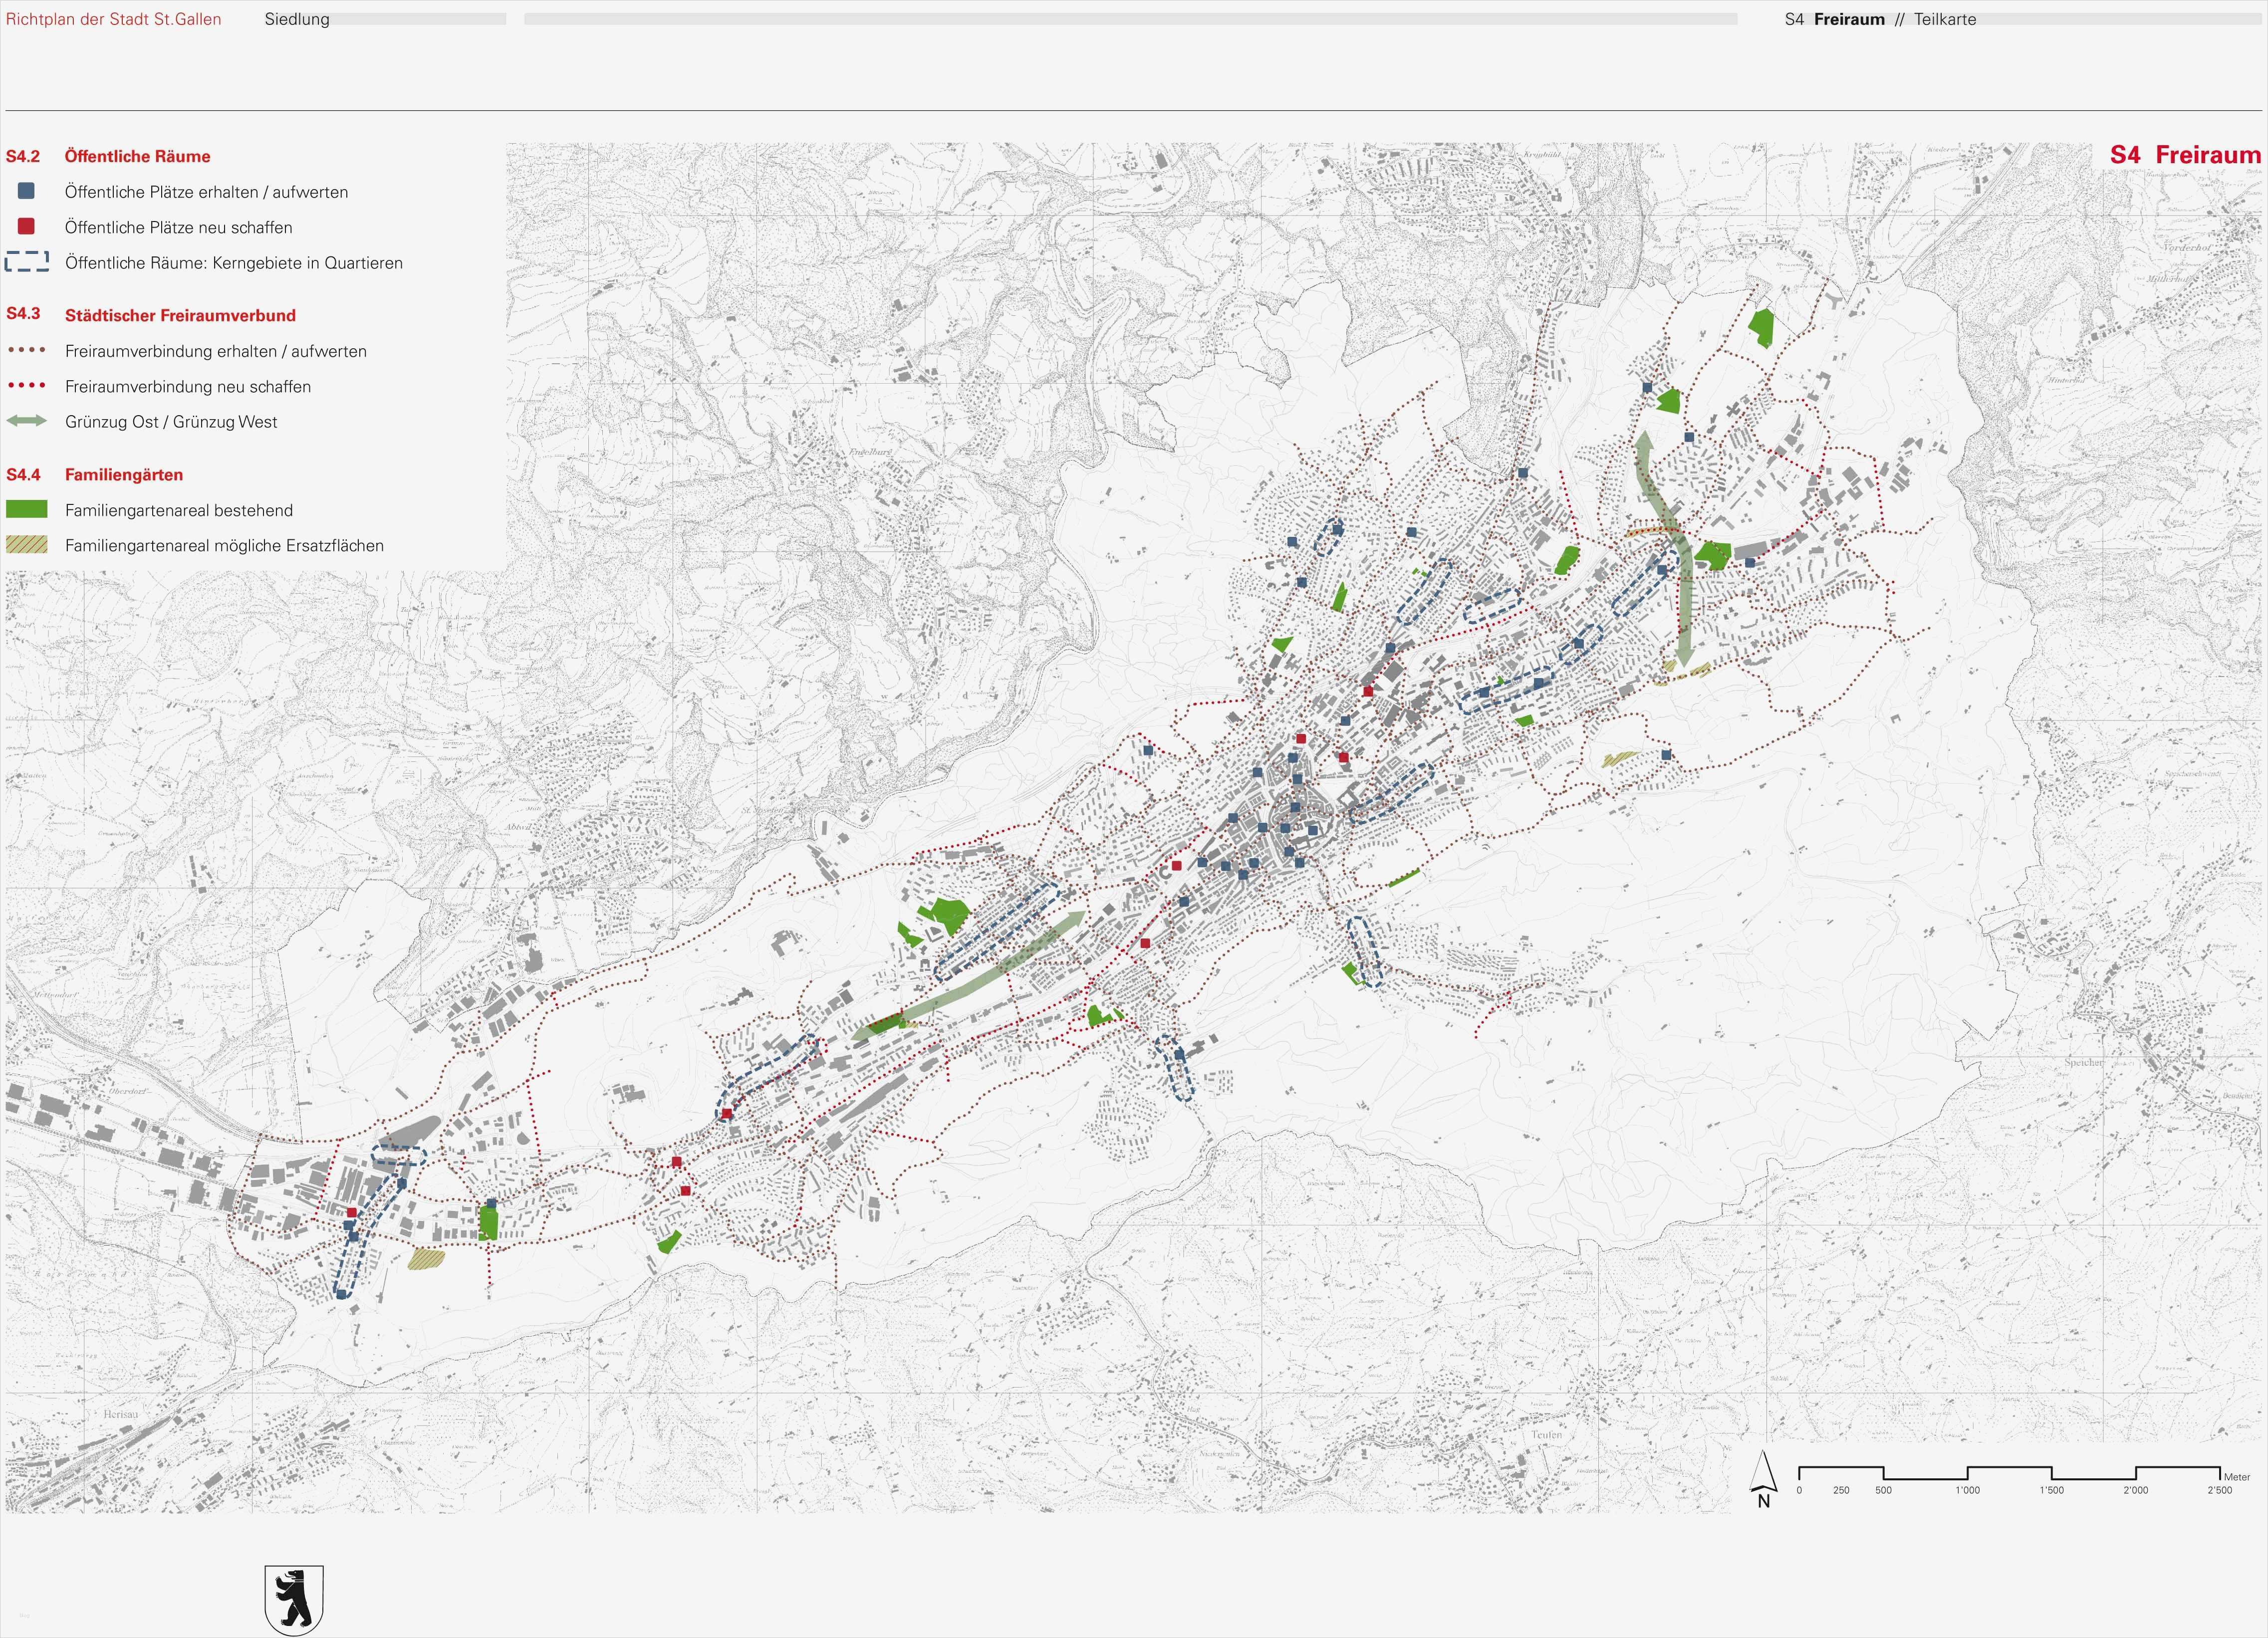Click the St.Gallen bear coat of arms

click(294, 1599)
